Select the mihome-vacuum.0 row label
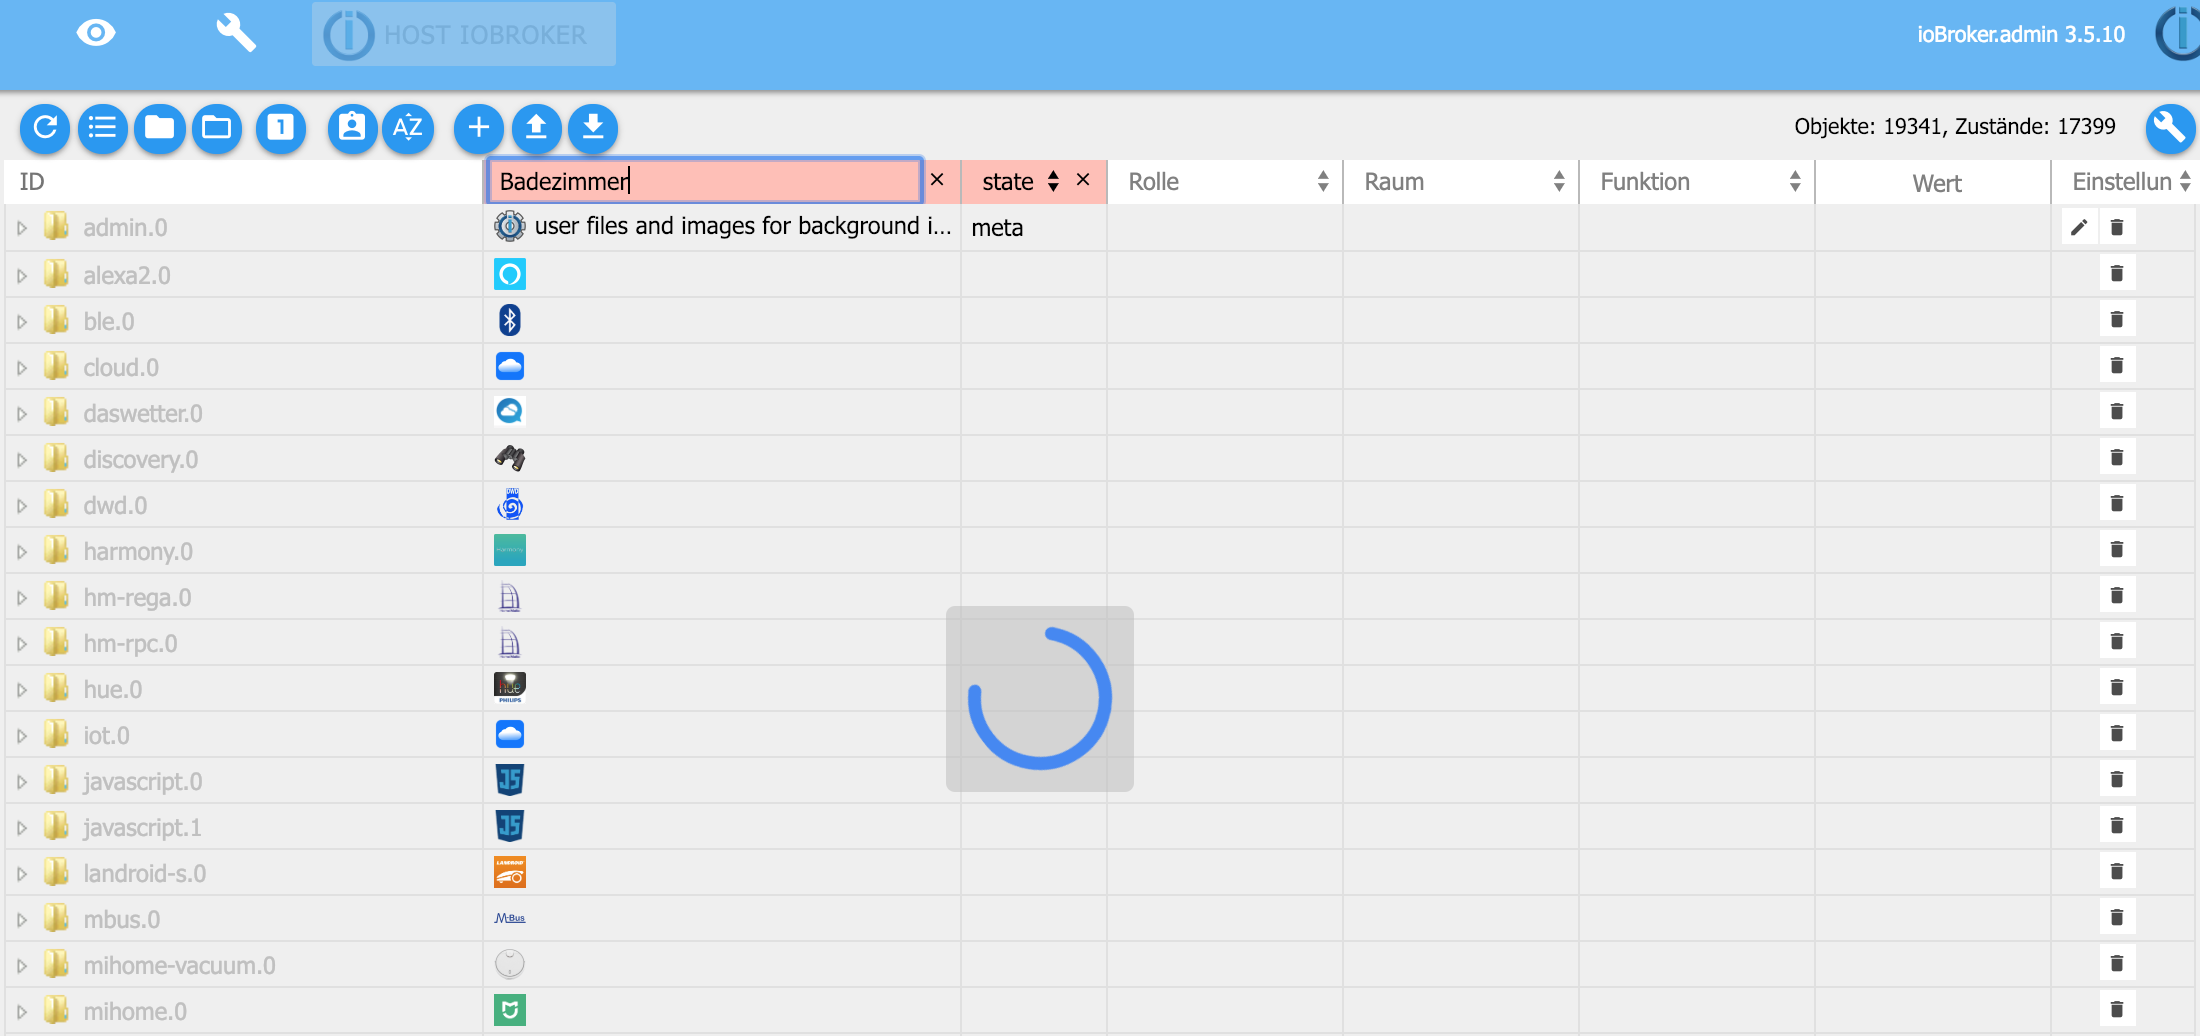2200x1036 pixels. point(180,965)
